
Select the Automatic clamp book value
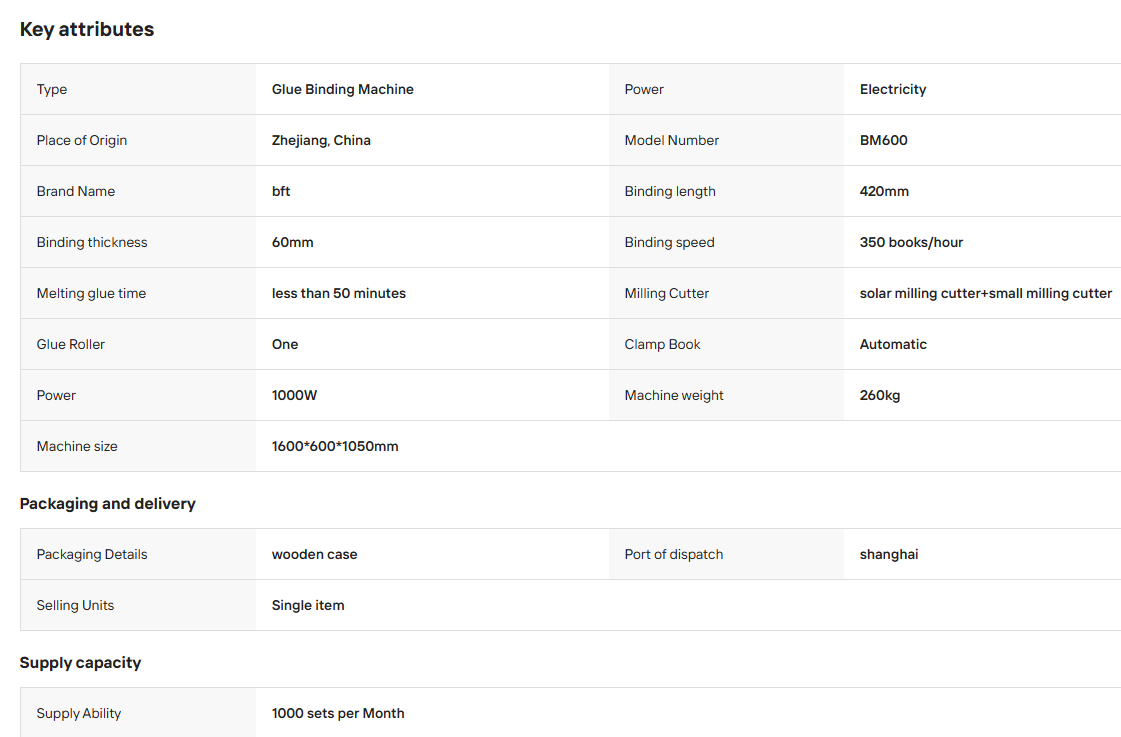(x=893, y=345)
